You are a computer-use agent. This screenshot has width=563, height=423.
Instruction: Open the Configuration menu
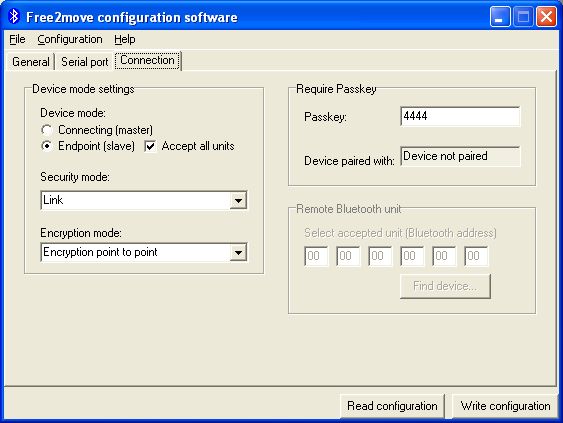coord(70,39)
